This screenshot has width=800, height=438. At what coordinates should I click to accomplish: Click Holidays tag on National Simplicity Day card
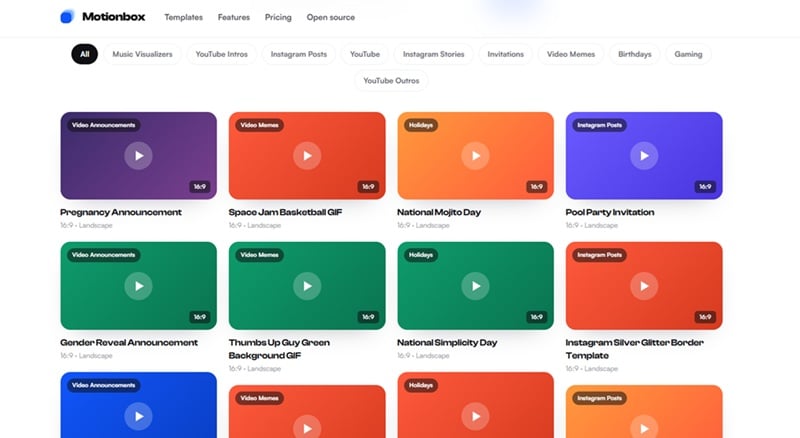point(421,255)
